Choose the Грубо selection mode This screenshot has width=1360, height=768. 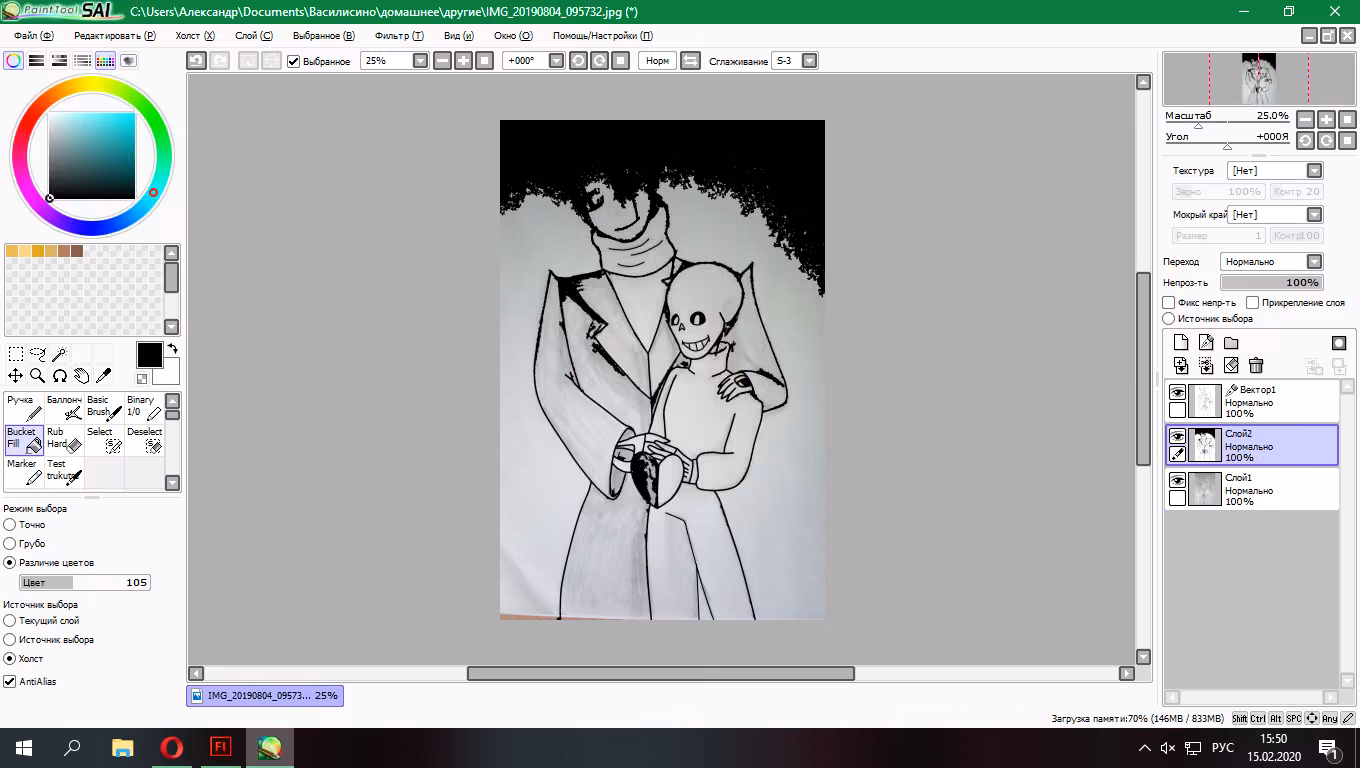tap(10, 543)
